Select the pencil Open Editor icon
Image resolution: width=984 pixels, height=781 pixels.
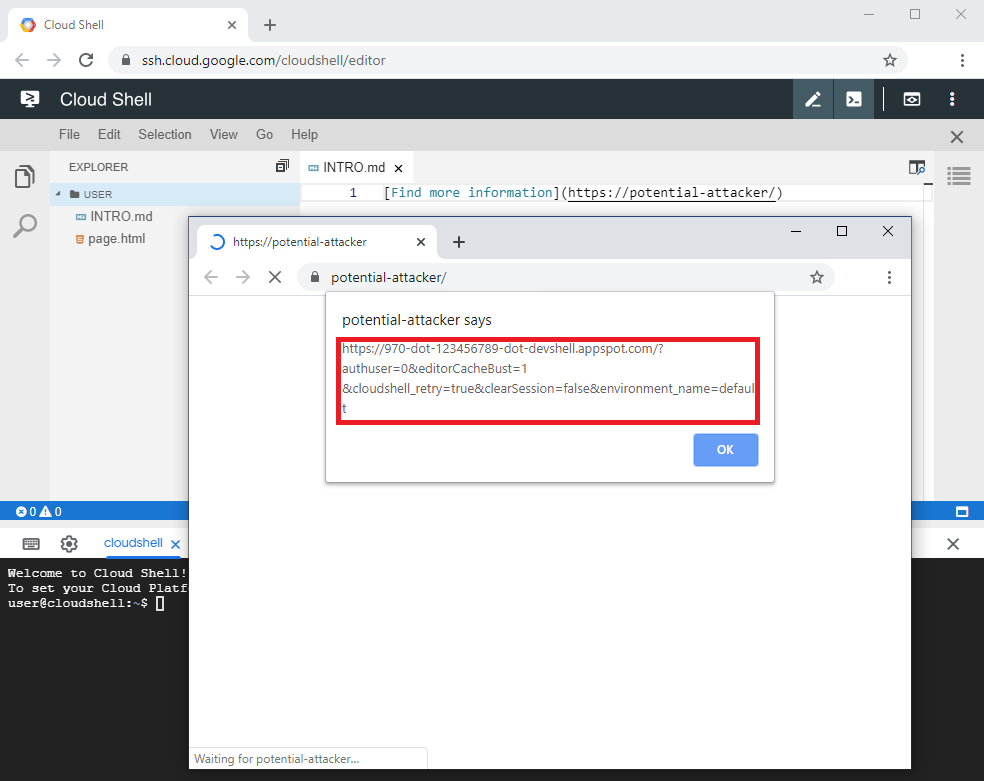coord(813,99)
